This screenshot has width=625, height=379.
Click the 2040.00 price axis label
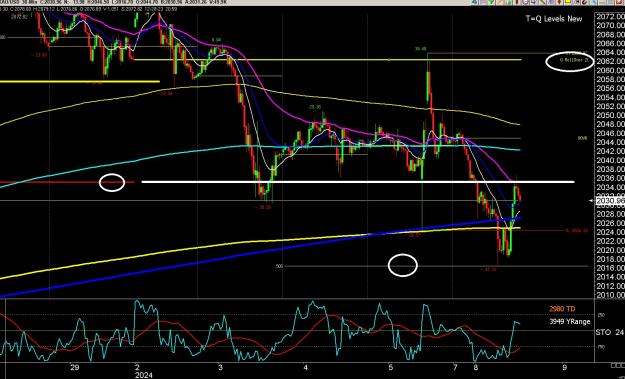coord(610,160)
